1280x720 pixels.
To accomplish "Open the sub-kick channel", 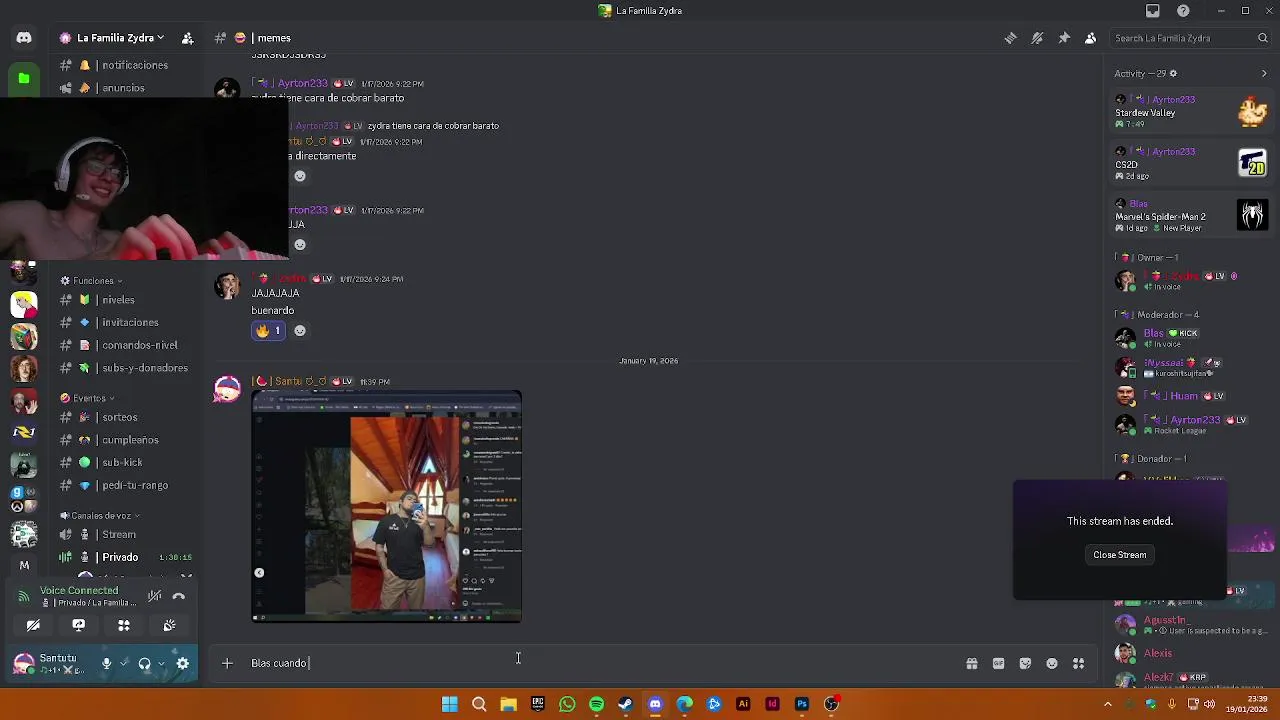I will (x=125, y=463).
